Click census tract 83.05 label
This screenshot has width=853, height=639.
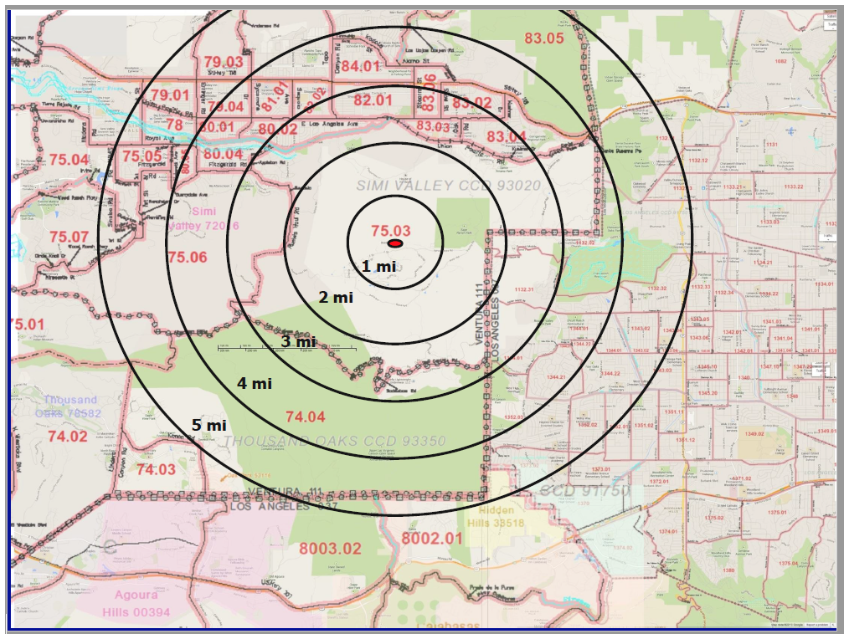[x=544, y=38]
